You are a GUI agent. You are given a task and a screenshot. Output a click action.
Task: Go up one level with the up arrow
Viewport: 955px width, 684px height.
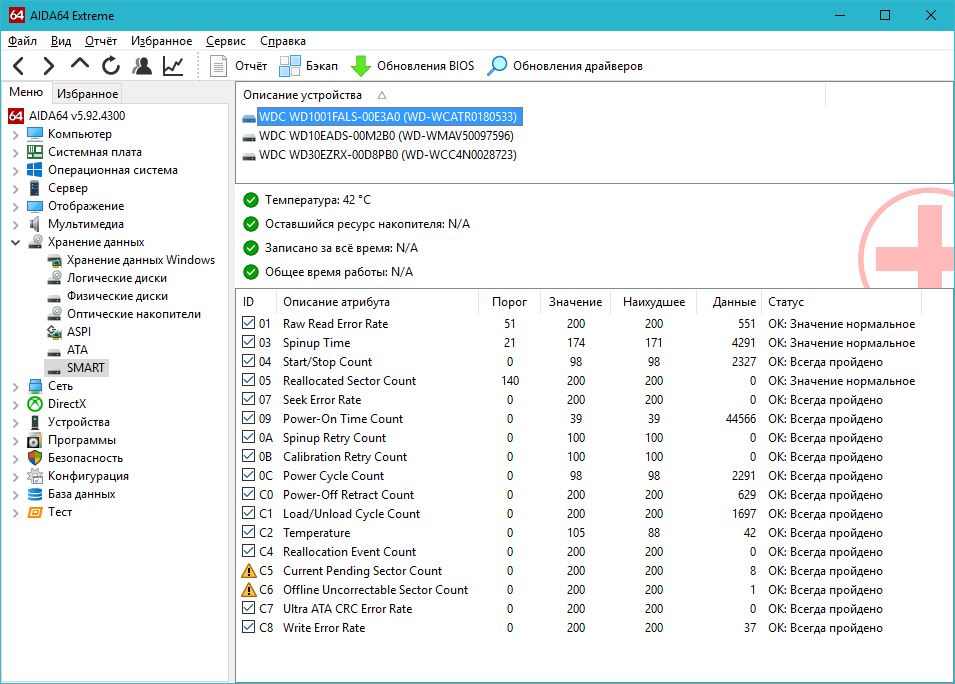[x=80, y=65]
